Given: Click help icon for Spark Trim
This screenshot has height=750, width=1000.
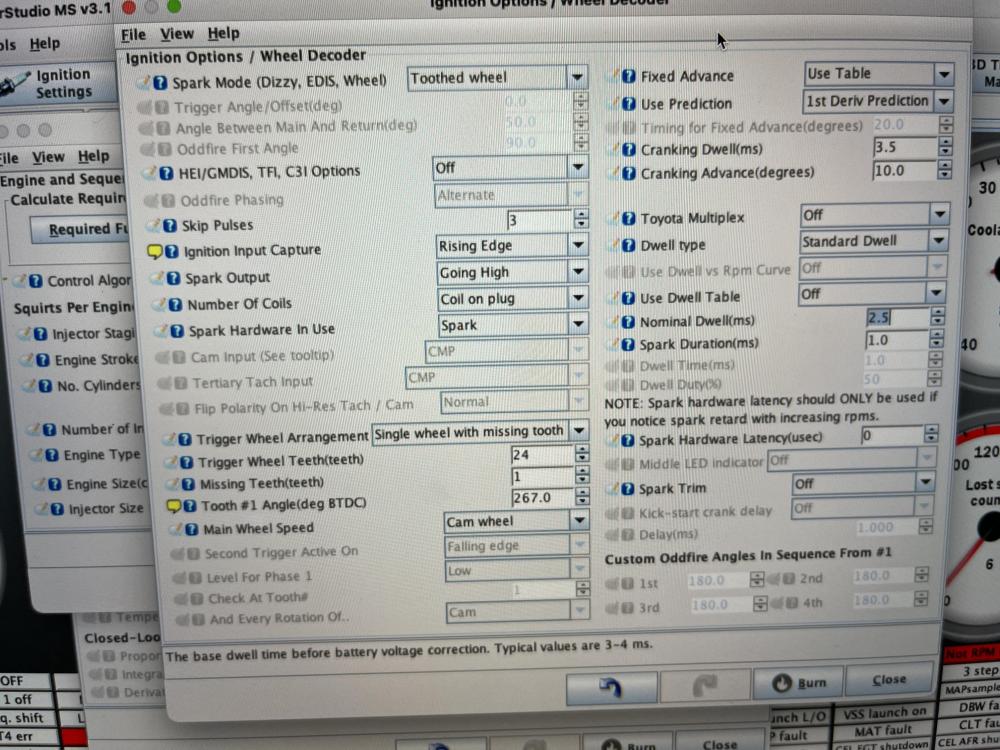Looking at the screenshot, I should click(x=628, y=489).
